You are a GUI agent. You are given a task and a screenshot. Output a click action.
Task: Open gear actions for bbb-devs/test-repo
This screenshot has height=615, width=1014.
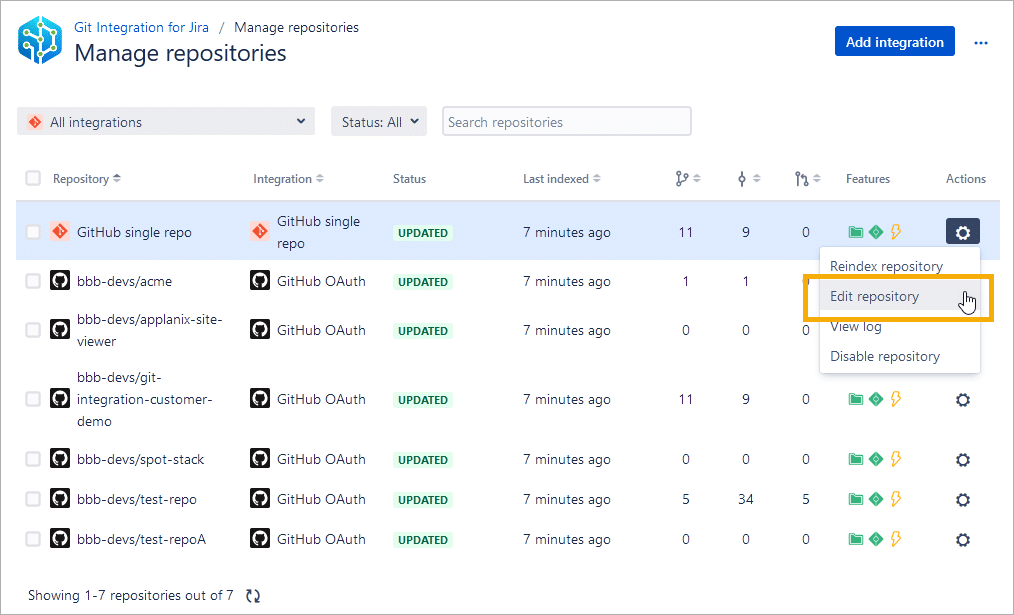click(962, 500)
